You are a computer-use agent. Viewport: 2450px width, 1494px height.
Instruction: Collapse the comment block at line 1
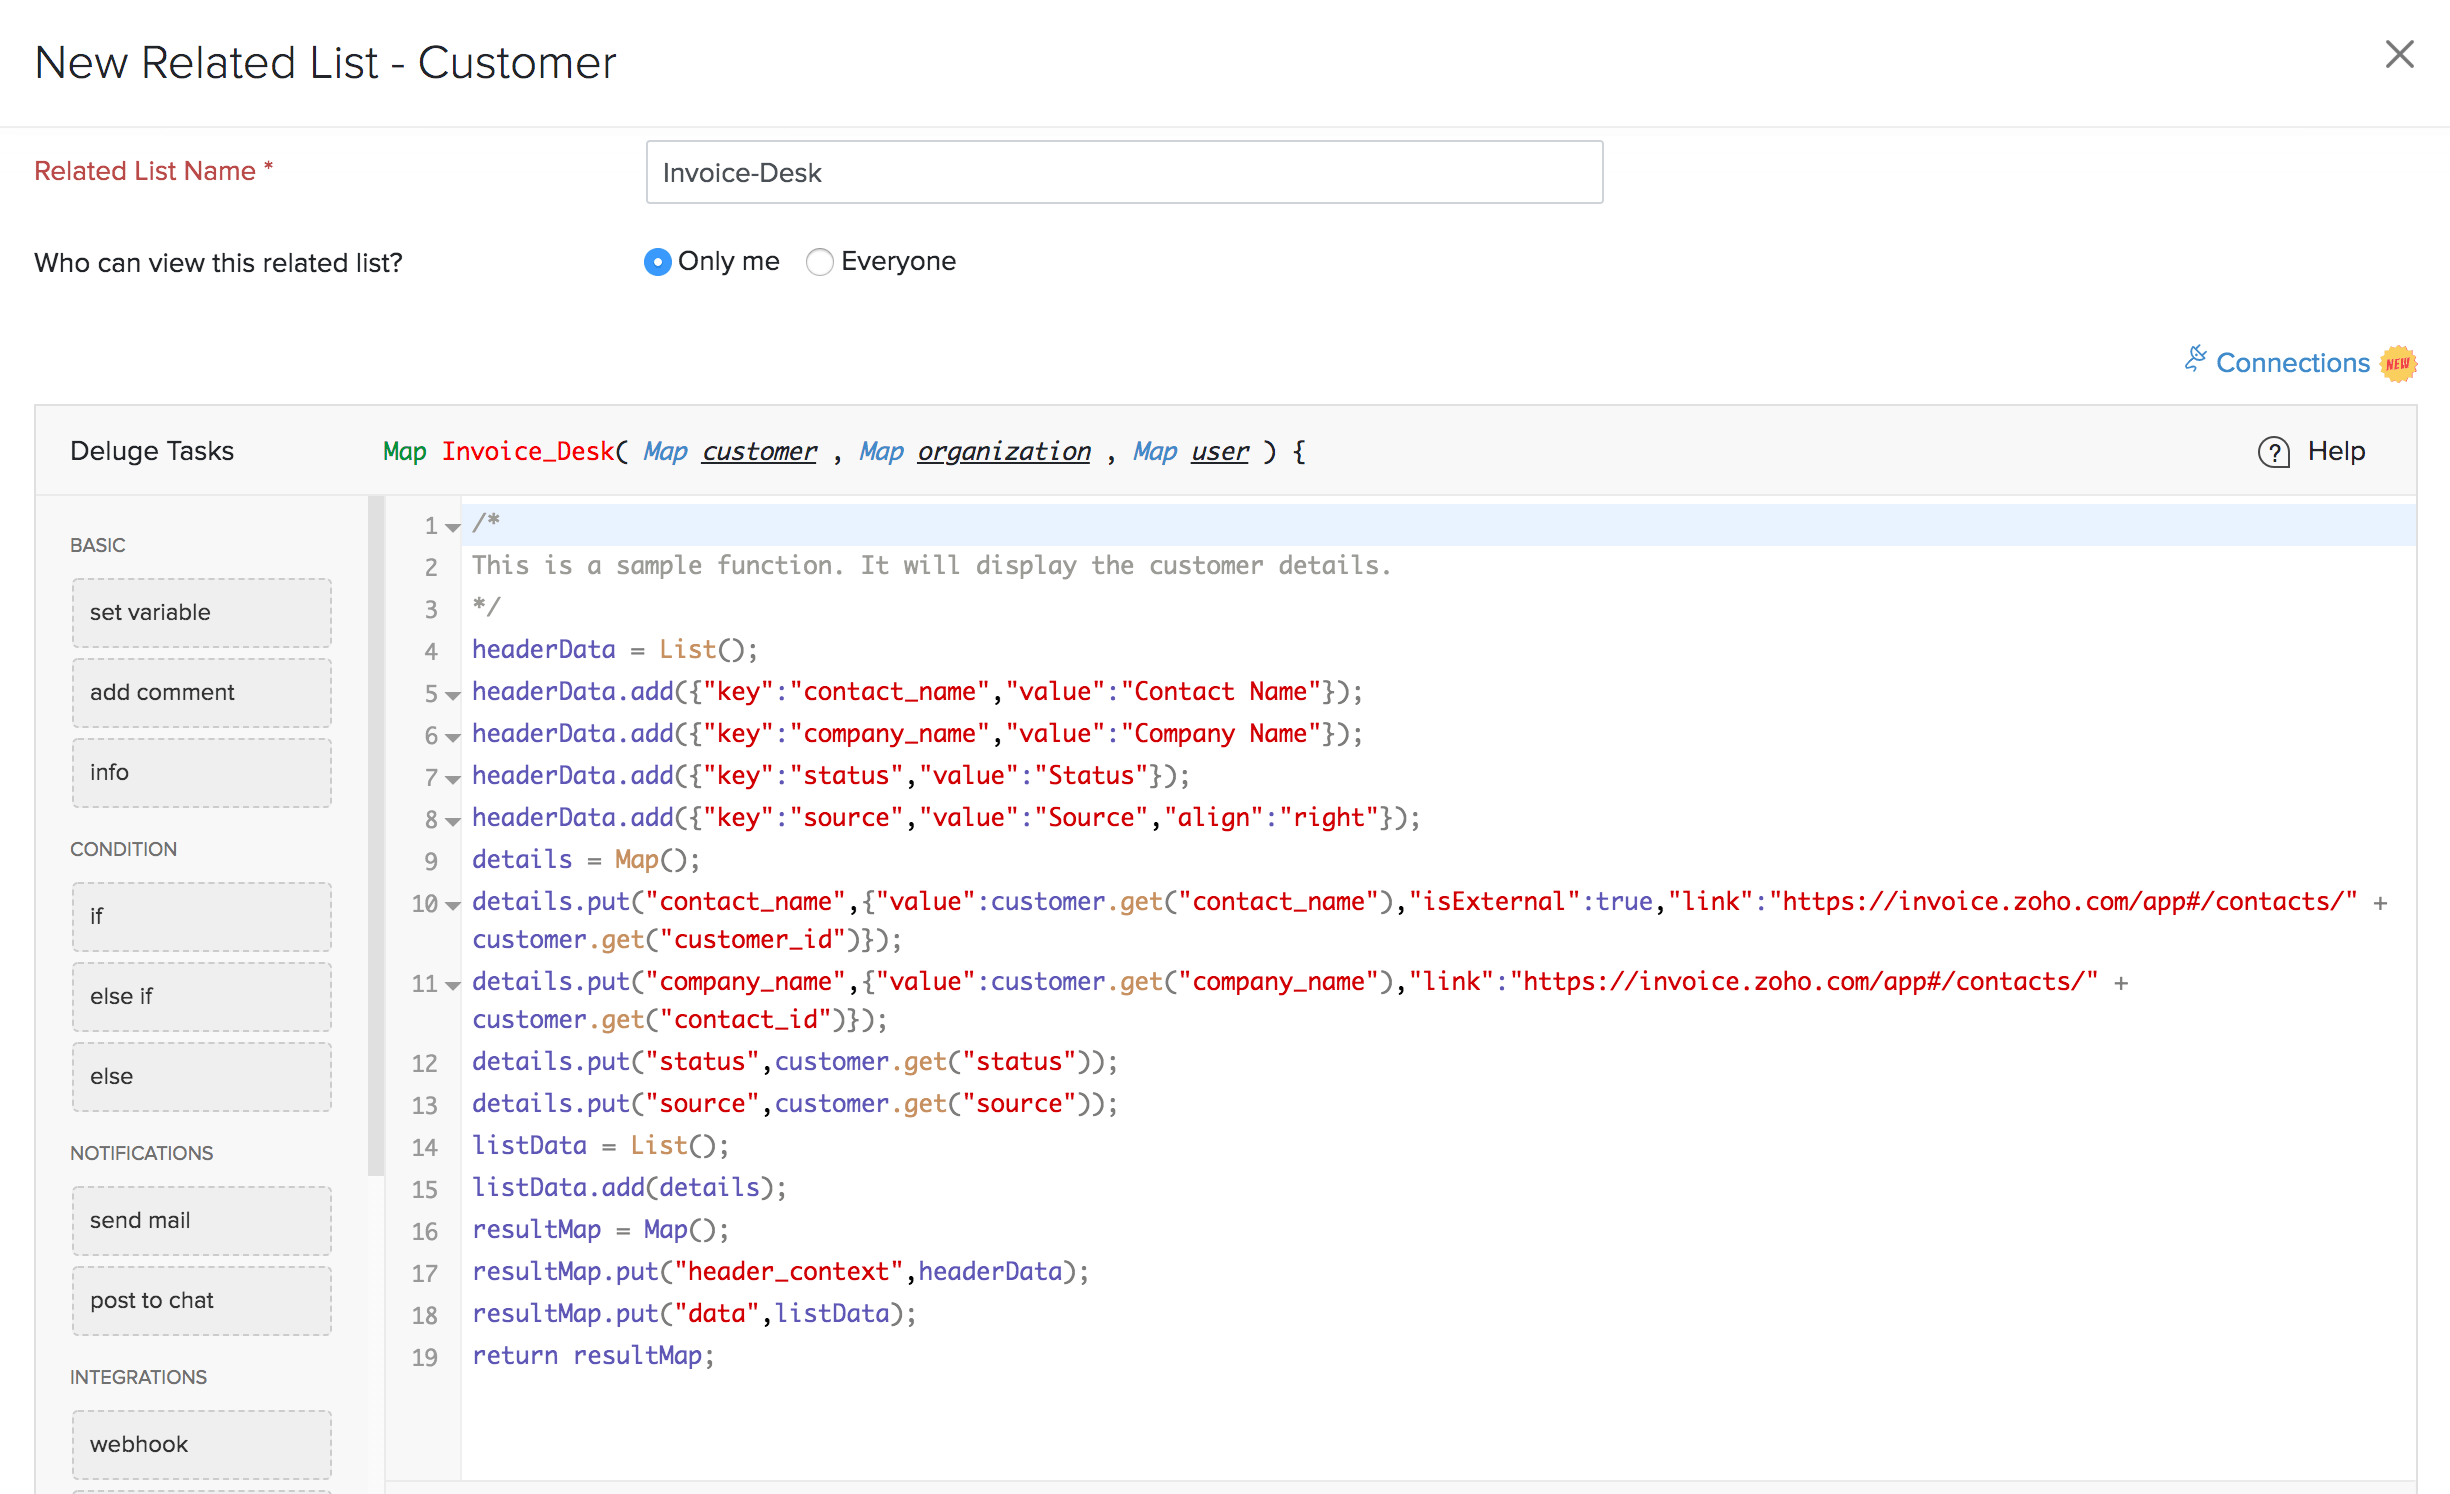[x=453, y=527]
